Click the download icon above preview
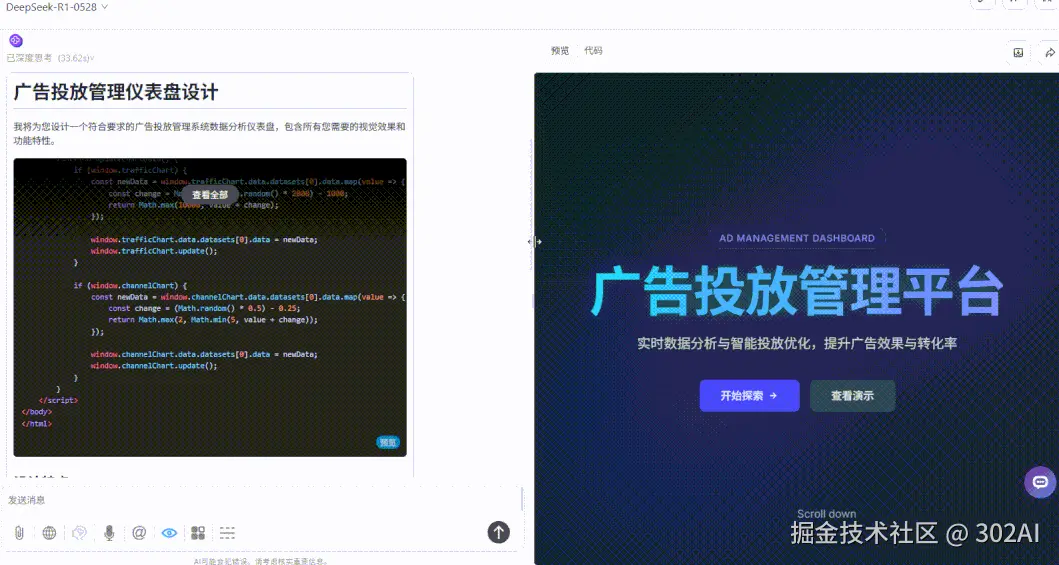This screenshot has width=1059, height=565. coord(1018,53)
